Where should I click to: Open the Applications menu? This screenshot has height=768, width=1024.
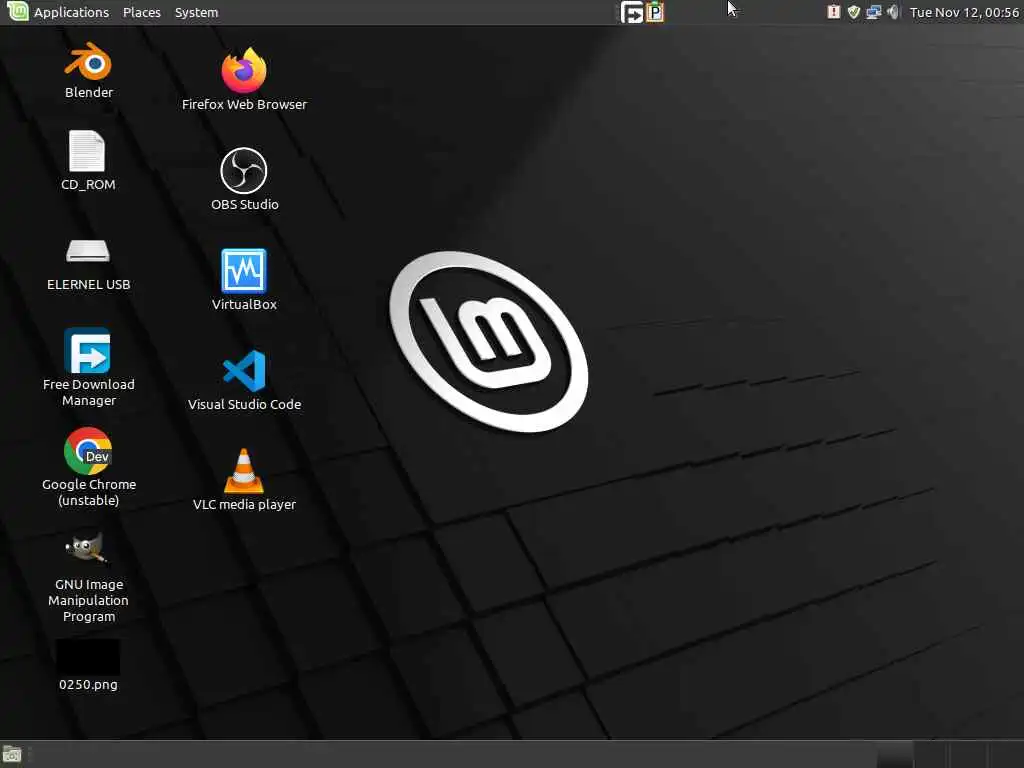coord(71,12)
